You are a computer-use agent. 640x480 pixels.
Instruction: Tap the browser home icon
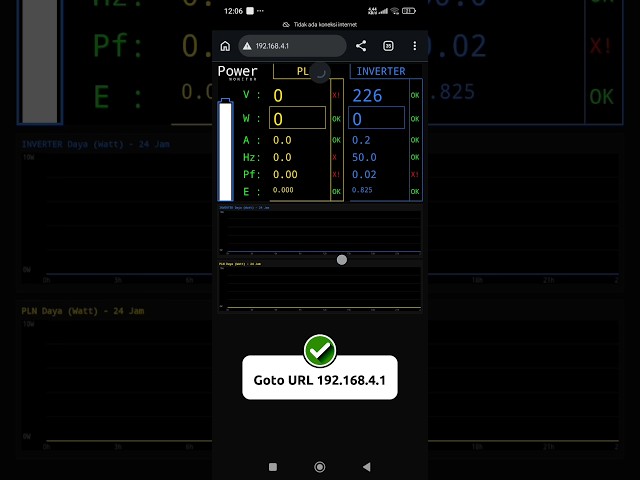pyautogui.click(x=225, y=46)
